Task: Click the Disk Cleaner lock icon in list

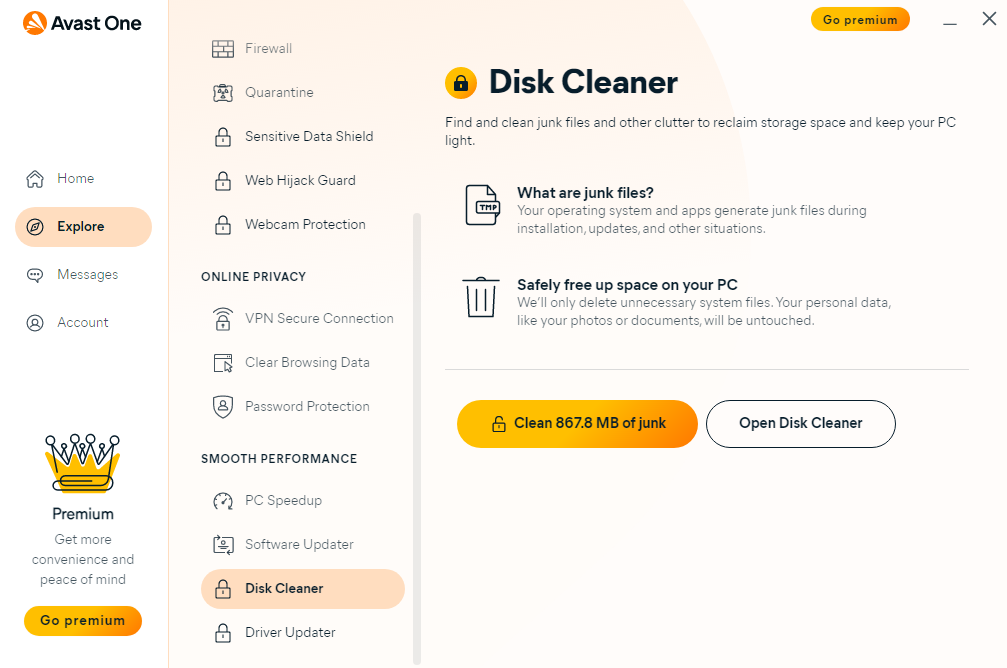Action: [x=223, y=589]
